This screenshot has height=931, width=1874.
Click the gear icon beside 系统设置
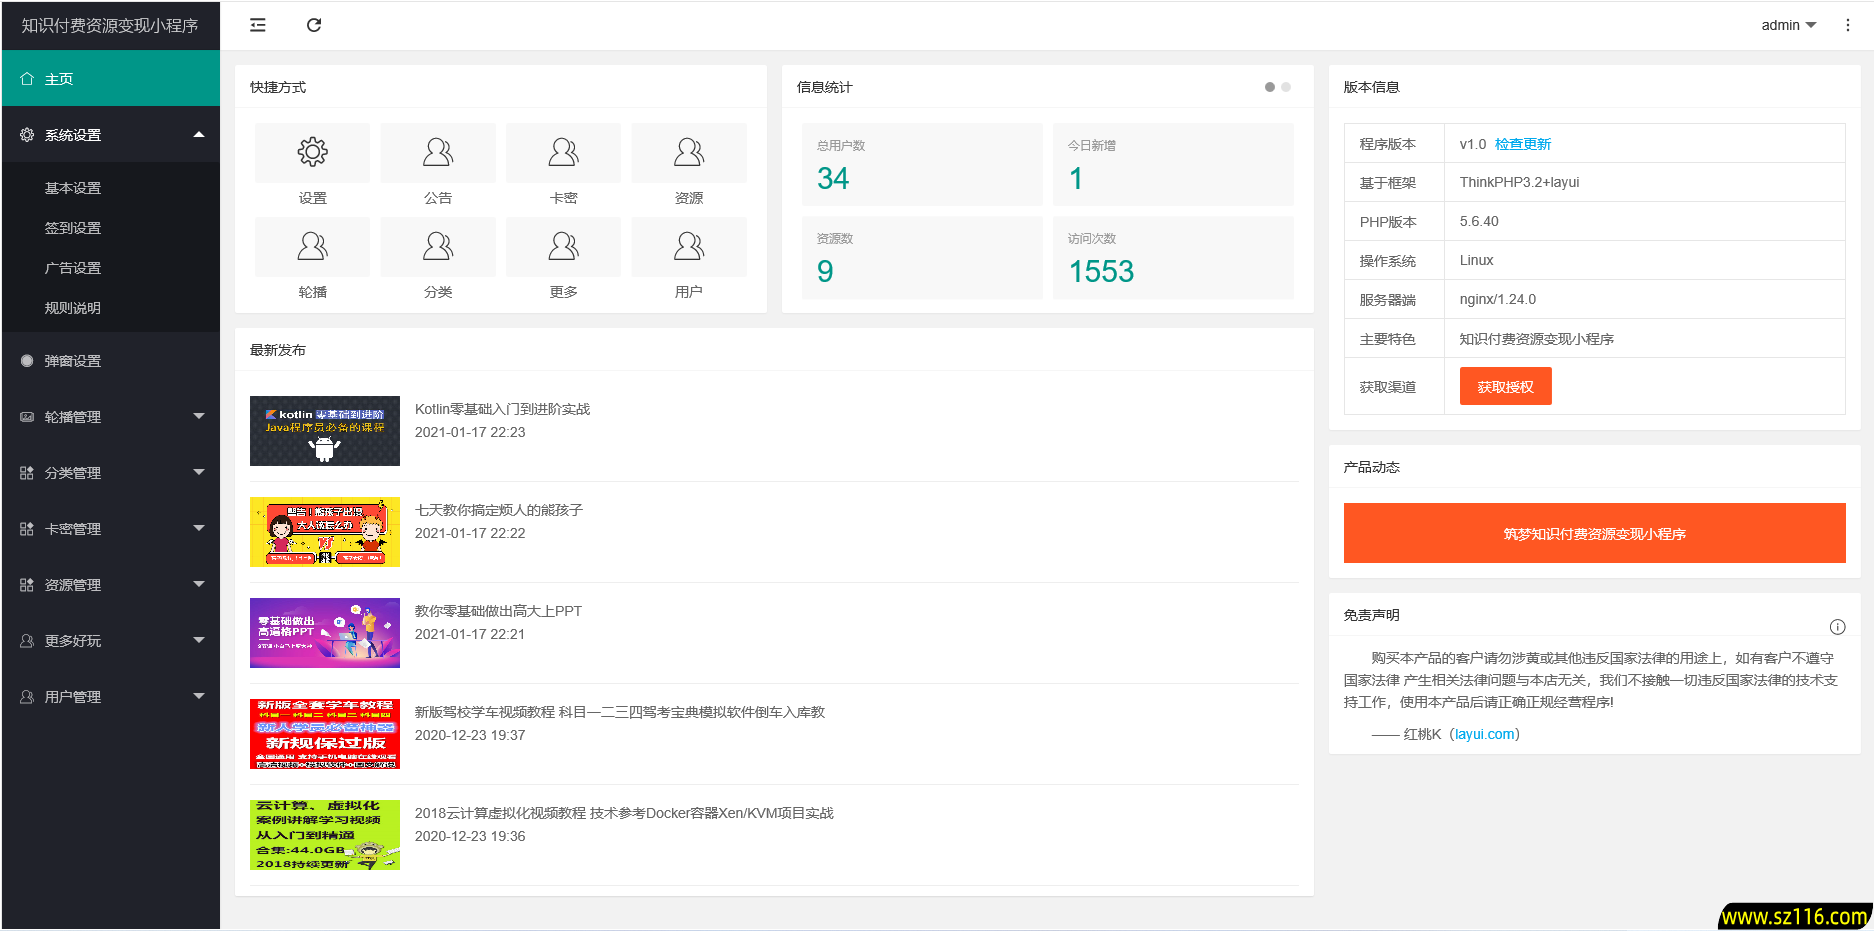[x=27, y=135]
